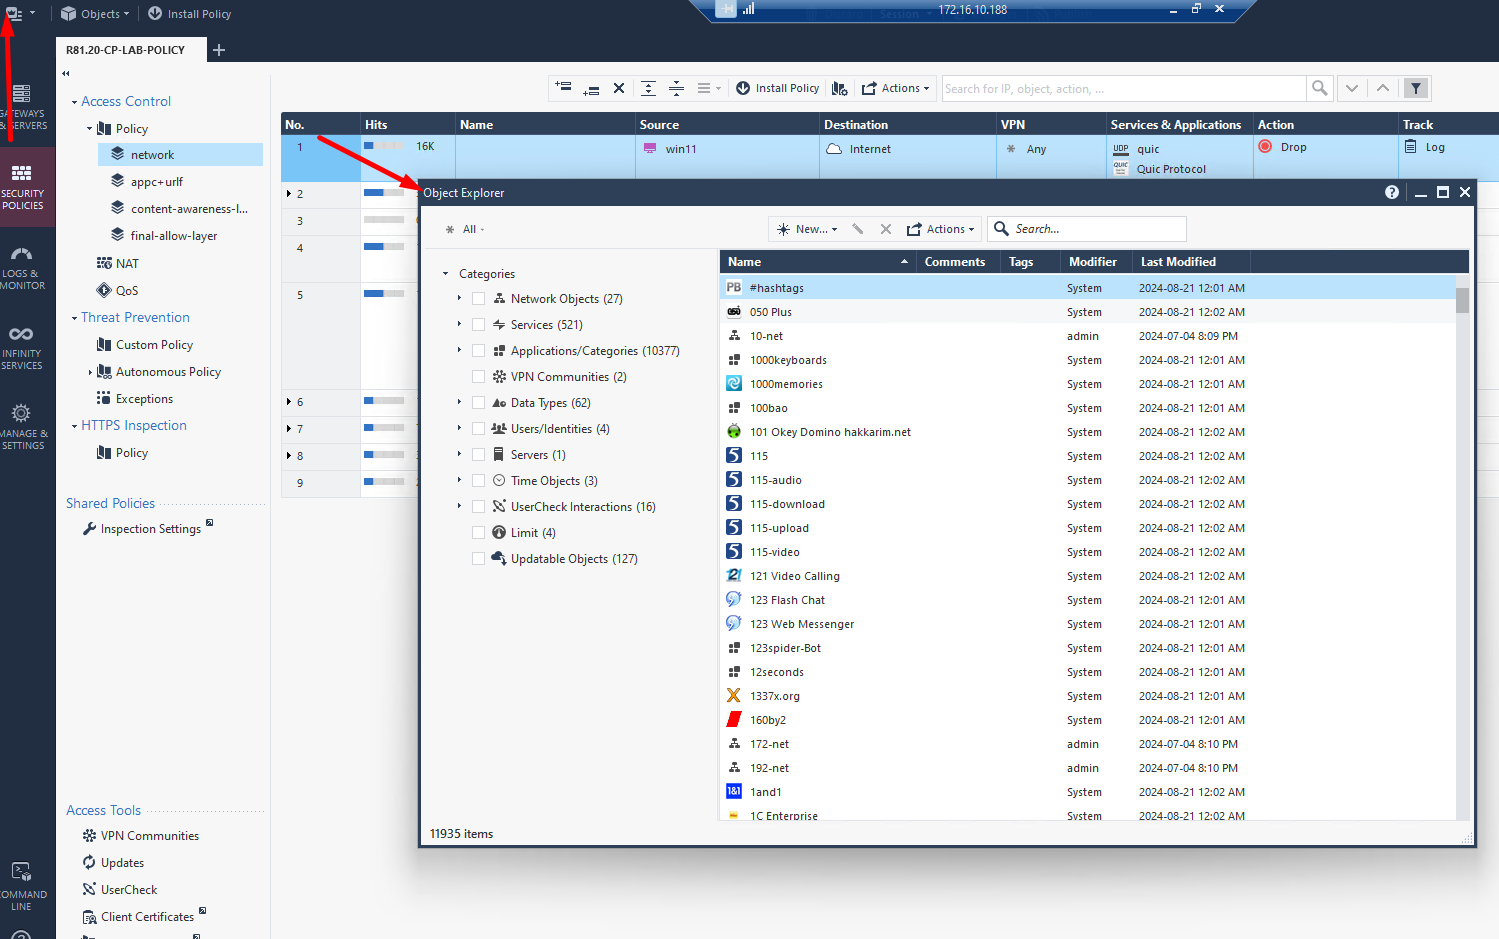Click the win11 source object icon in rule 1

click(651, 149)
